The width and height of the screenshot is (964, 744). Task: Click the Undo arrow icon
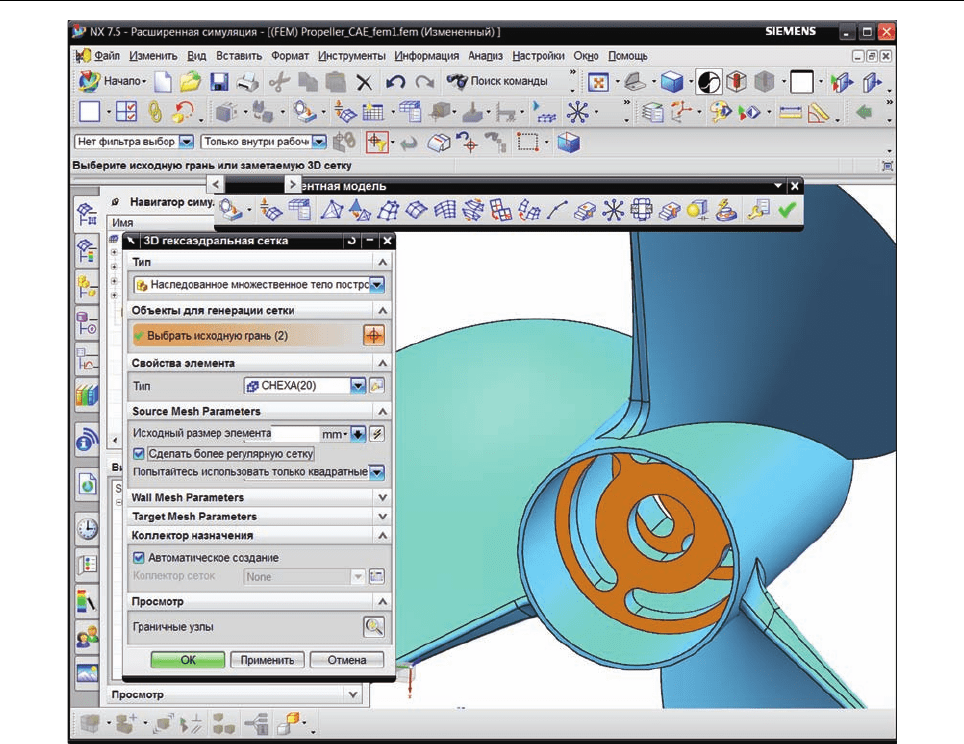(395, 82)
